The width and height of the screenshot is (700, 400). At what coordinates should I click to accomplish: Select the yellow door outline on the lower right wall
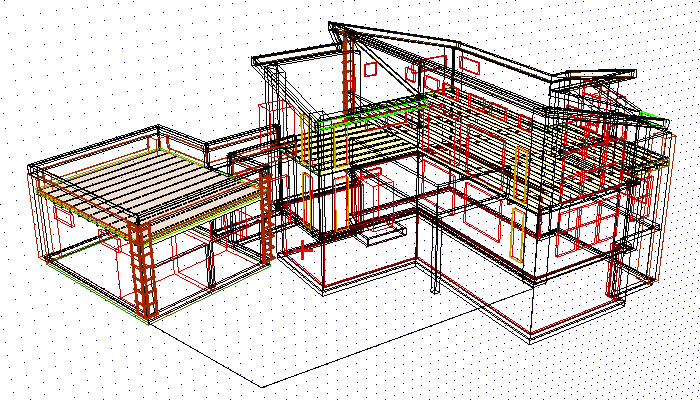pyautogui.click(x=517, y=235)
